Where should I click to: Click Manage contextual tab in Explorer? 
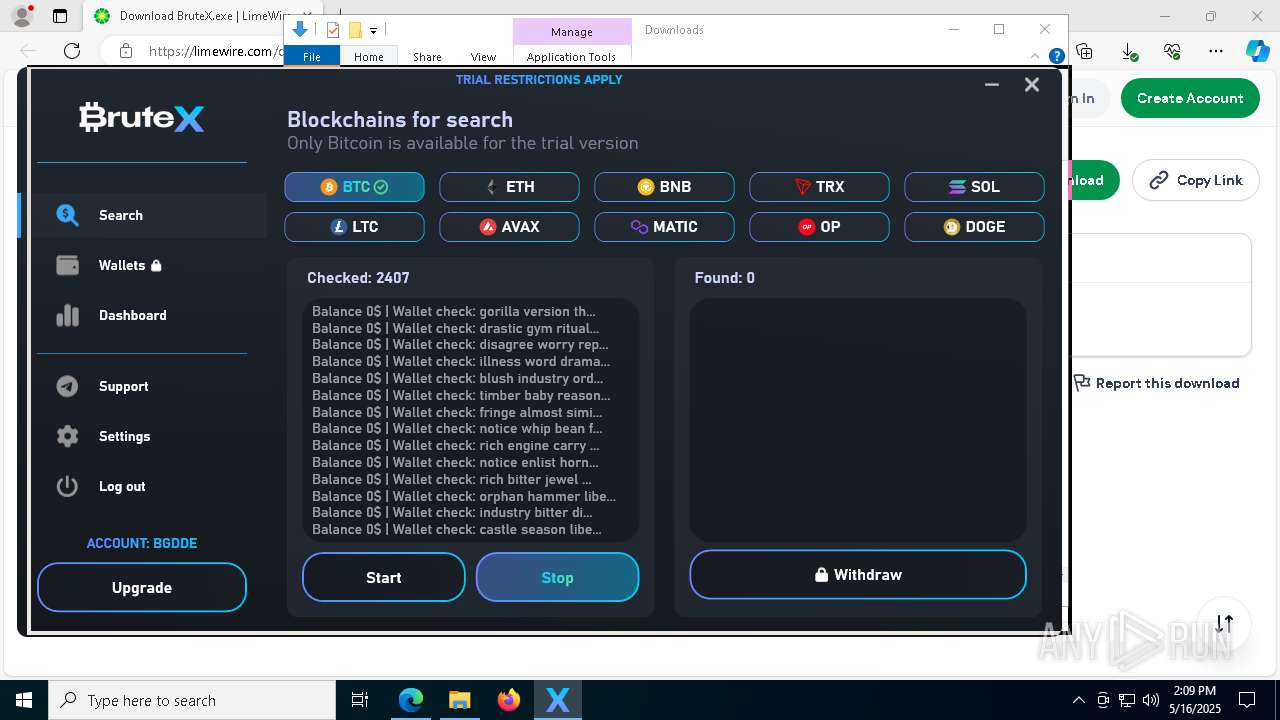click(x=572, y=32)
